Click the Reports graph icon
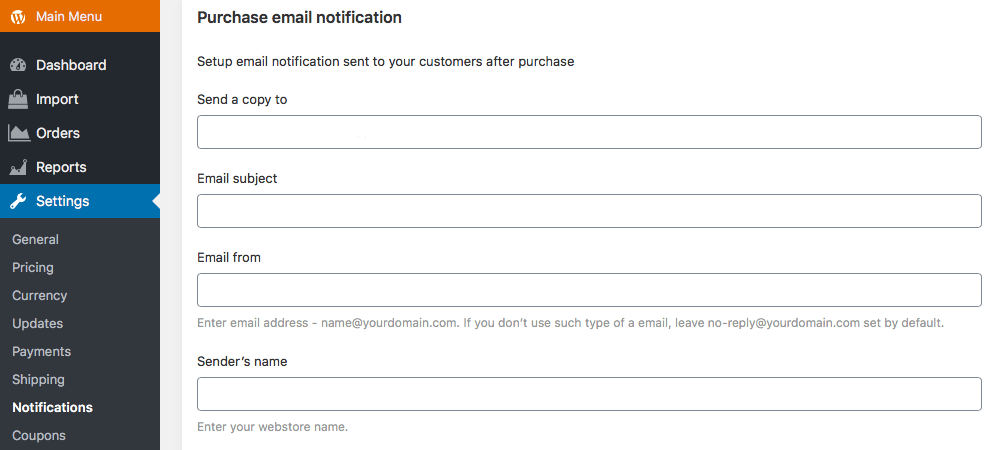Screen dimensions: 997x450 click(x=18, y=167)
